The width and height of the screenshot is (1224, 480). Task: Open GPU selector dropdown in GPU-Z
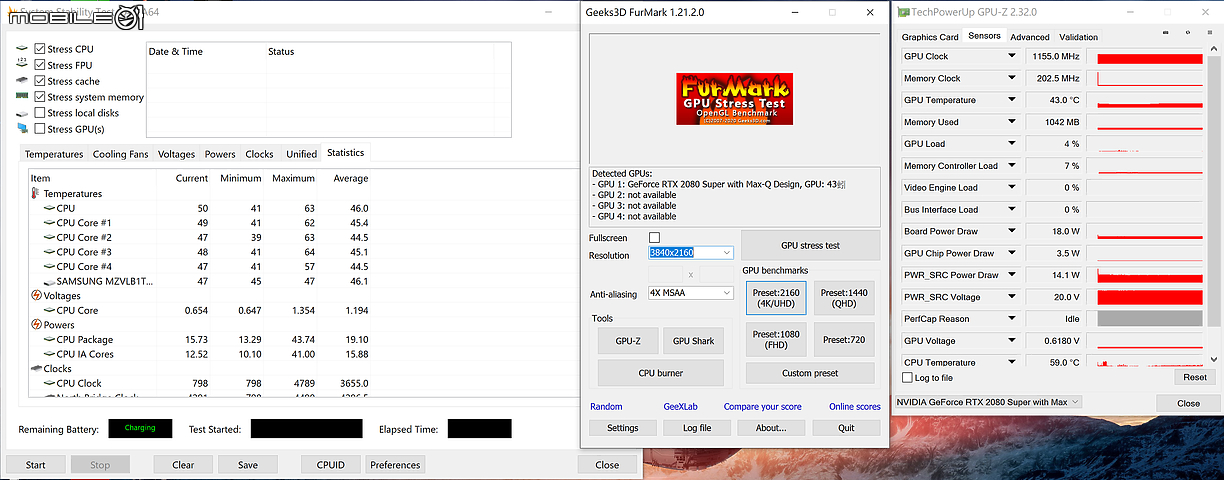point(988,402)
